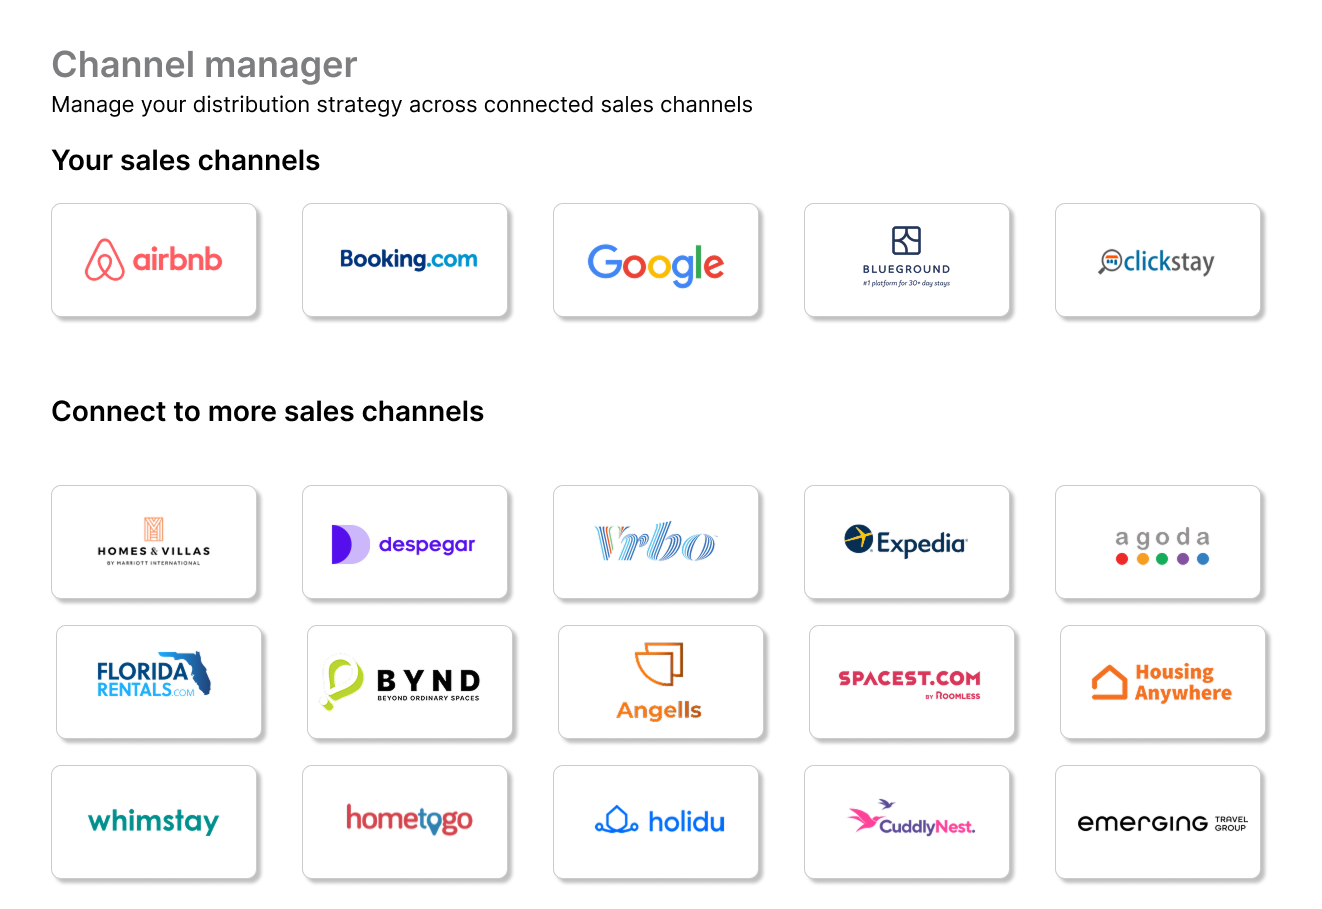Open the Clickstay channel card
Image resolution: width=1322 pixels, height=909 pixels.
tap(1157, 260)
